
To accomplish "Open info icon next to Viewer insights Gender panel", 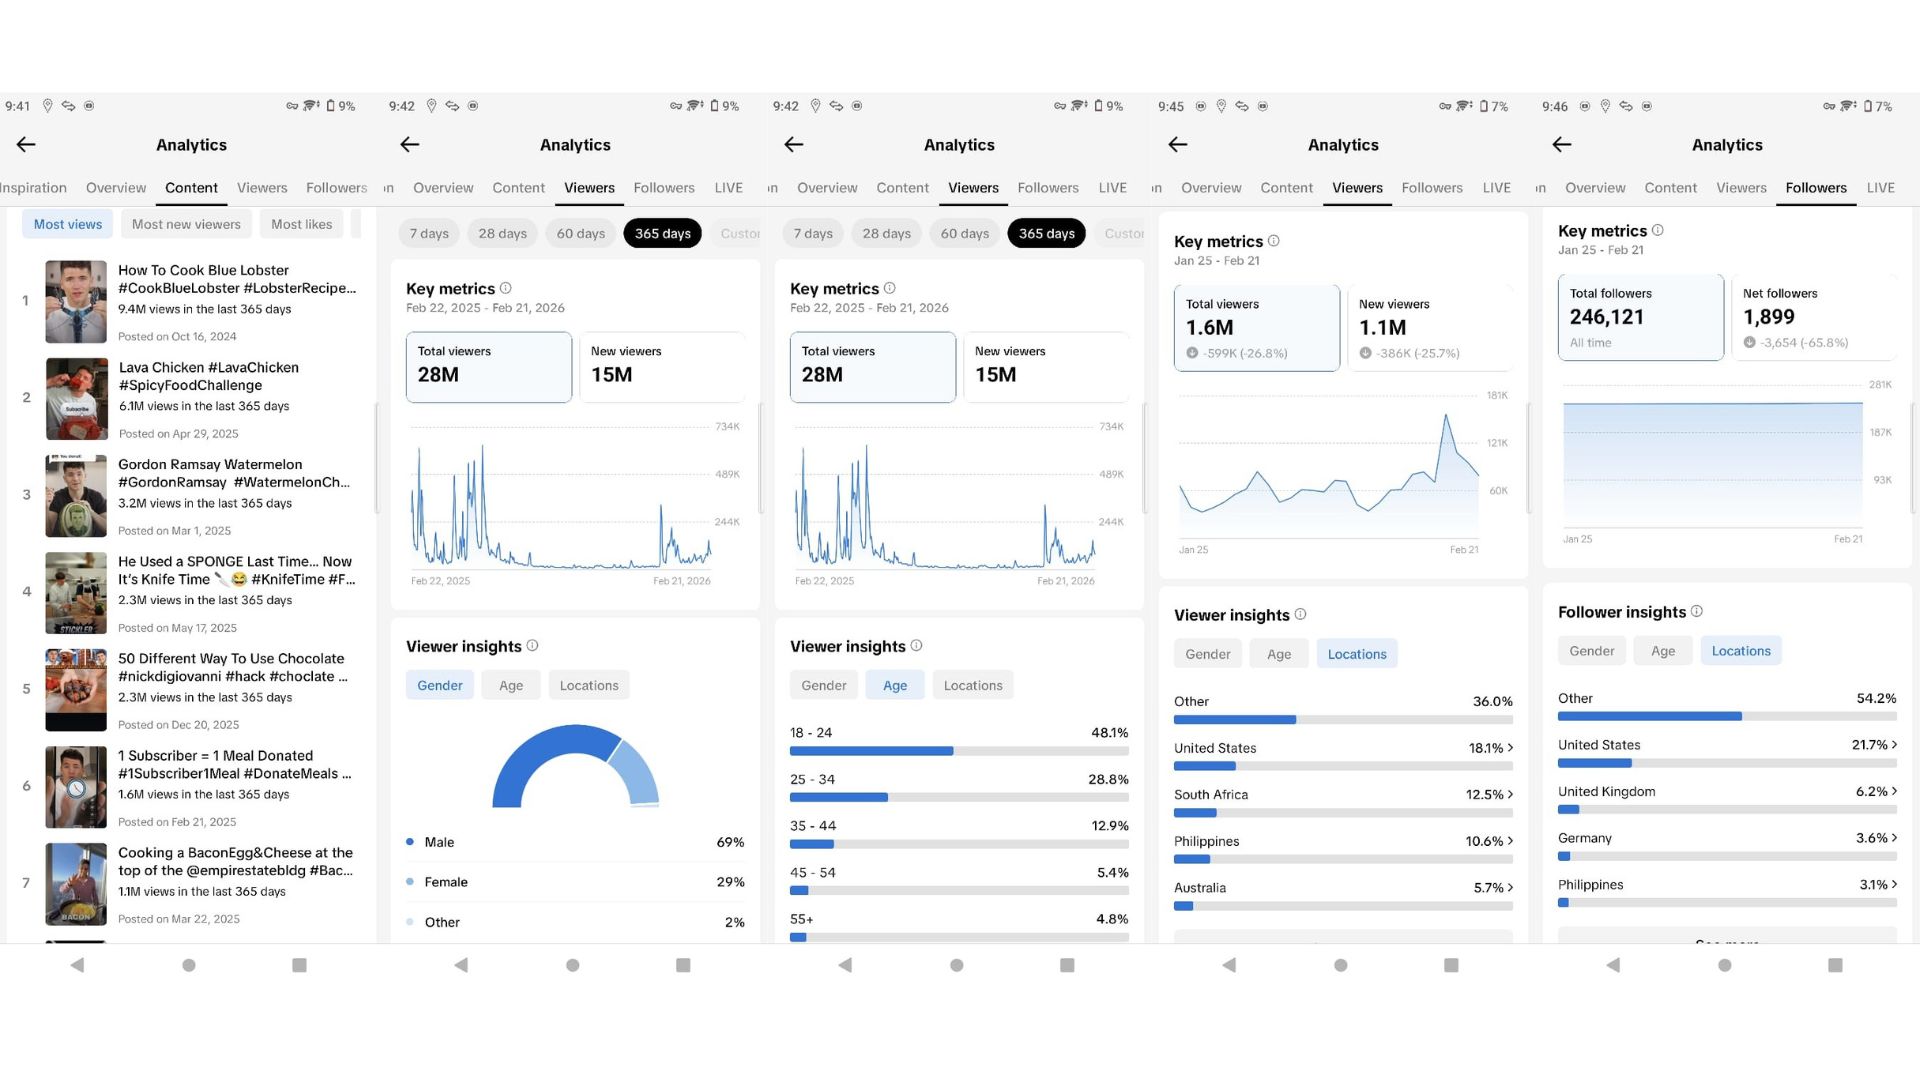I will point(532,646).
